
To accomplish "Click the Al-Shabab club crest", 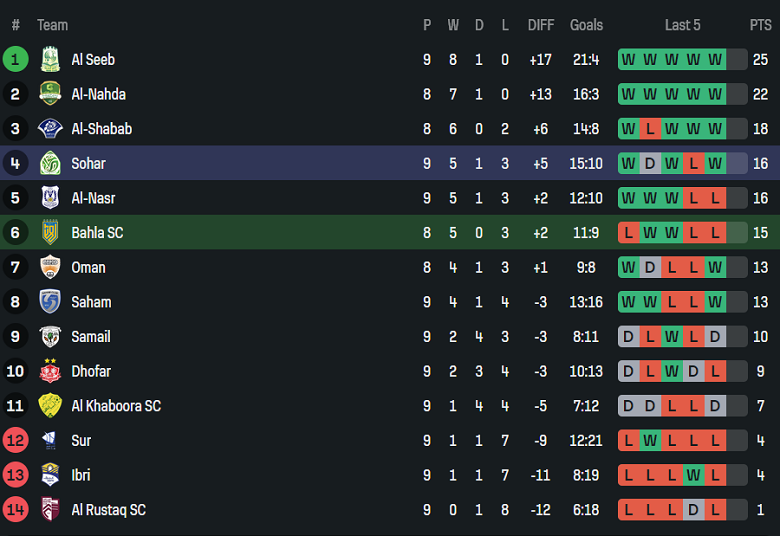I will 50,129.
